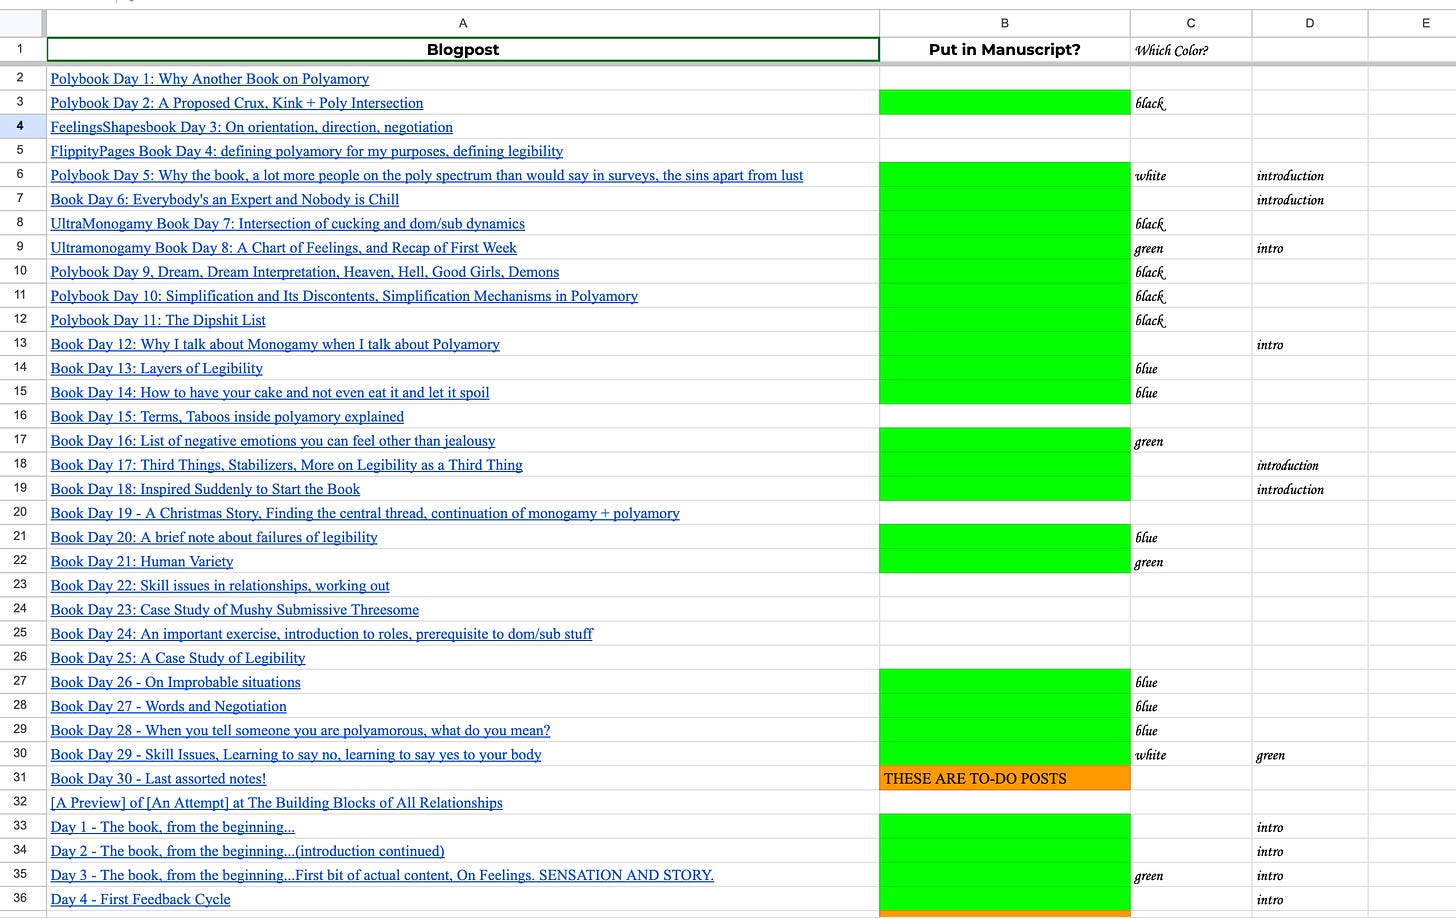
Task: Open Day 1 - The book, from the beginning link
Action: (173, 827)
